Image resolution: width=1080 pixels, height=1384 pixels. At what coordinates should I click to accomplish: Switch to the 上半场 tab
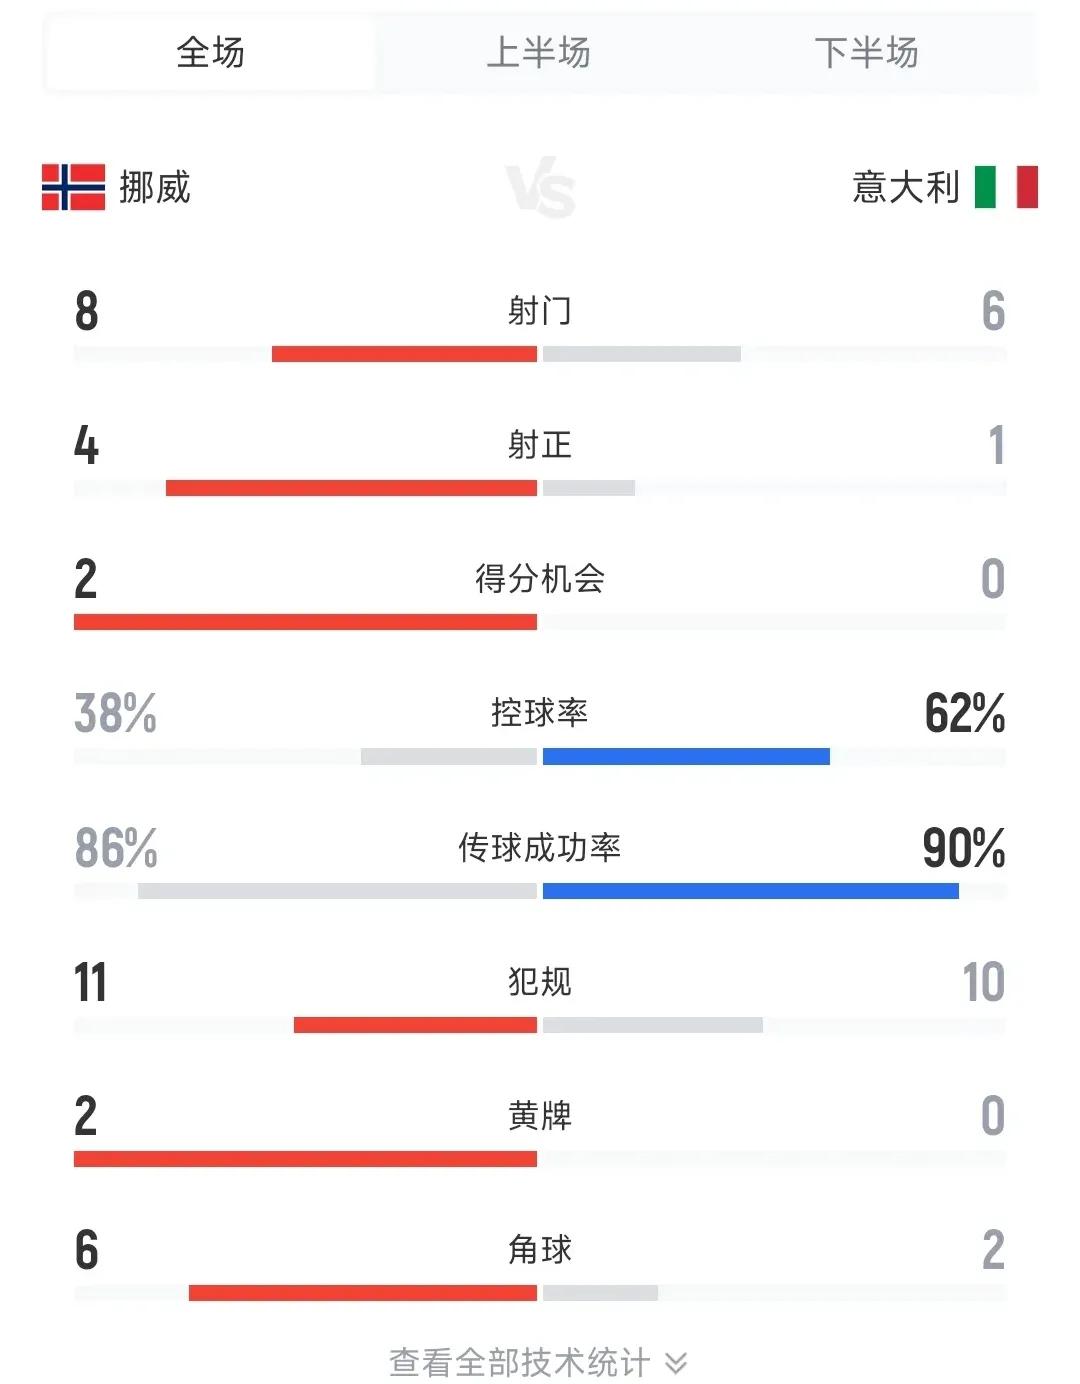click(x=538, y=52)
